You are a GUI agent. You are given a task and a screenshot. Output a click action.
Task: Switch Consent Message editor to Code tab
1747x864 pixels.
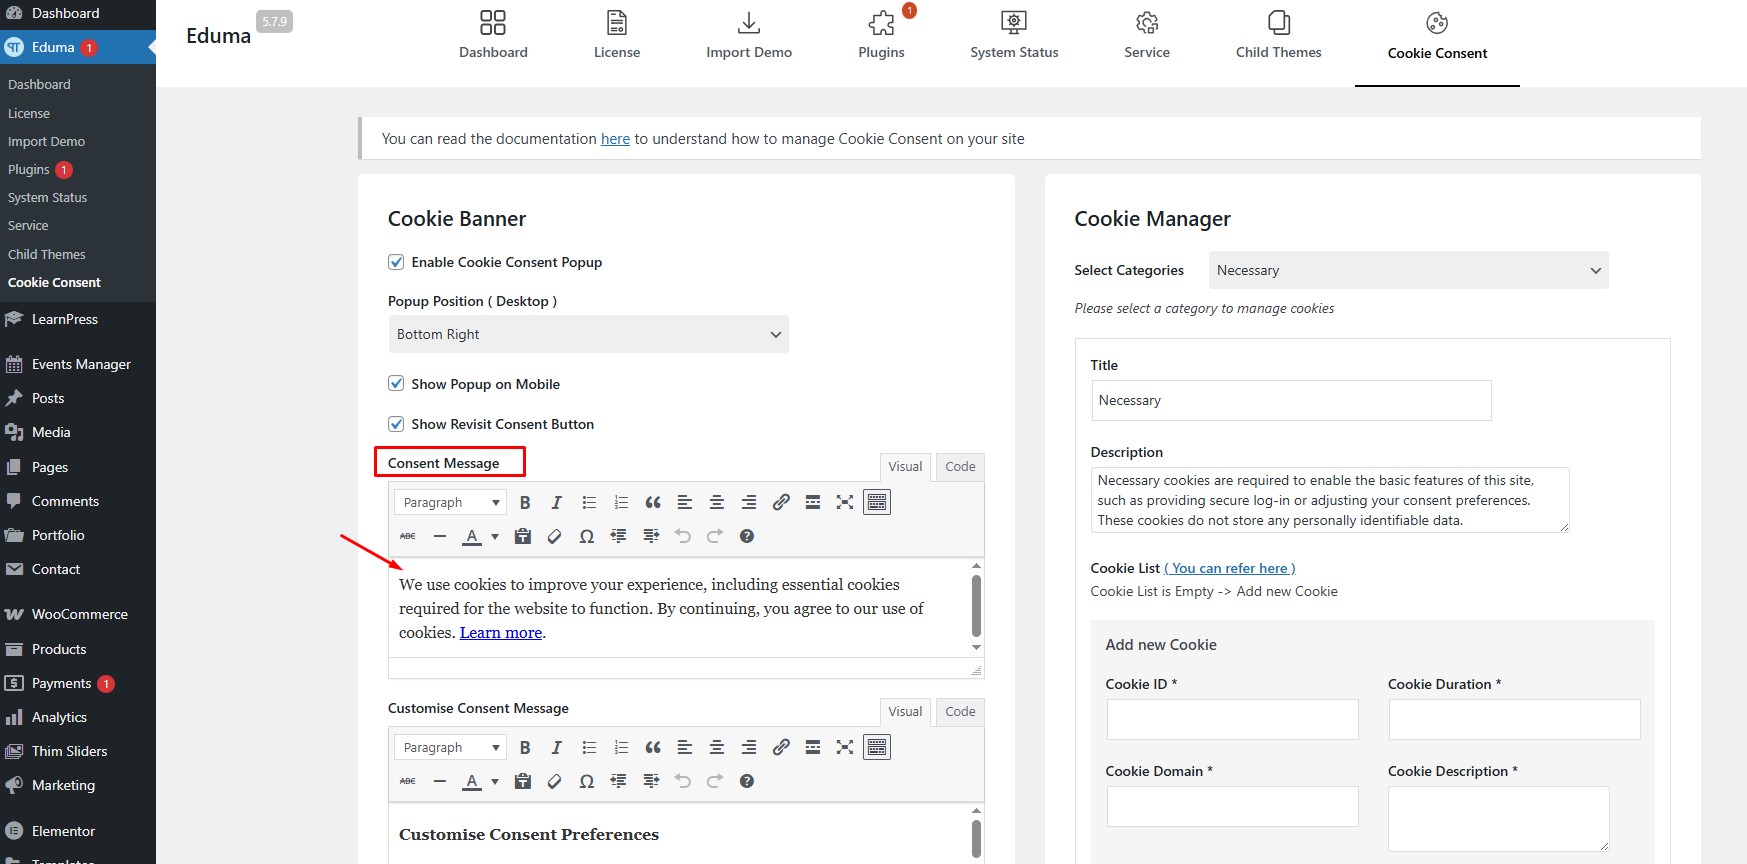pos(960,466)
